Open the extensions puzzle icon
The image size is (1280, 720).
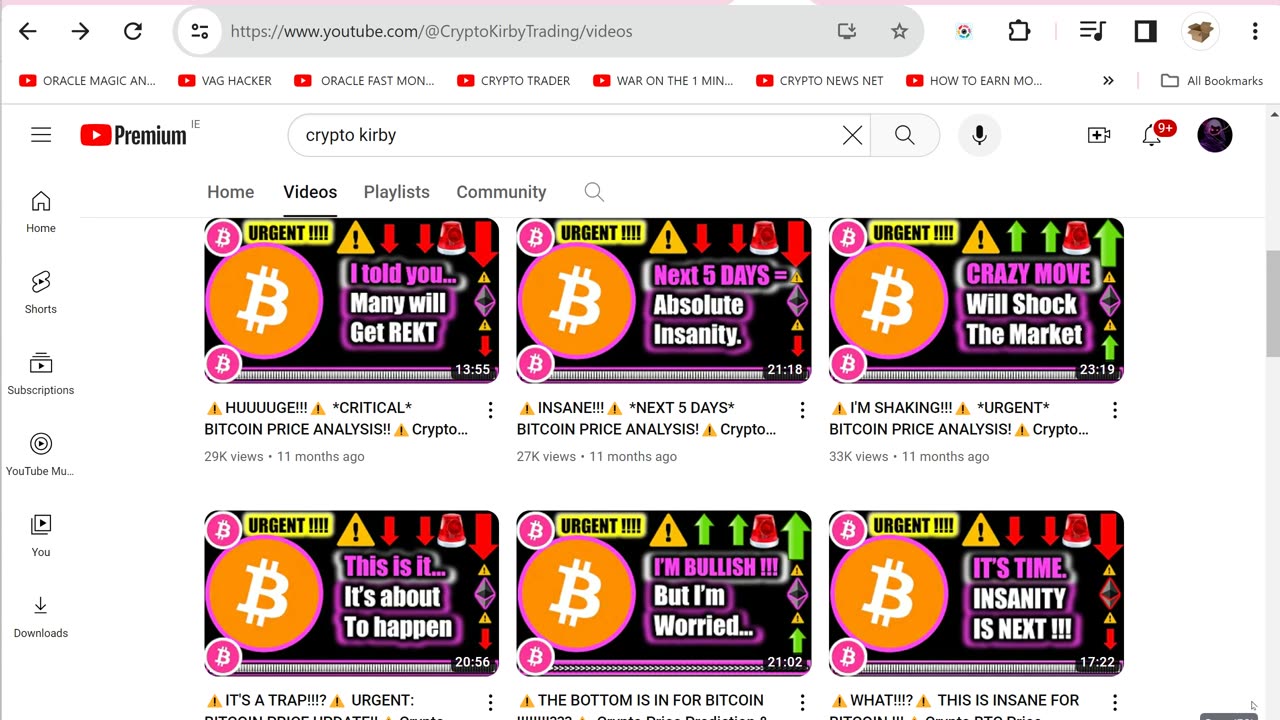[1019, 31]
